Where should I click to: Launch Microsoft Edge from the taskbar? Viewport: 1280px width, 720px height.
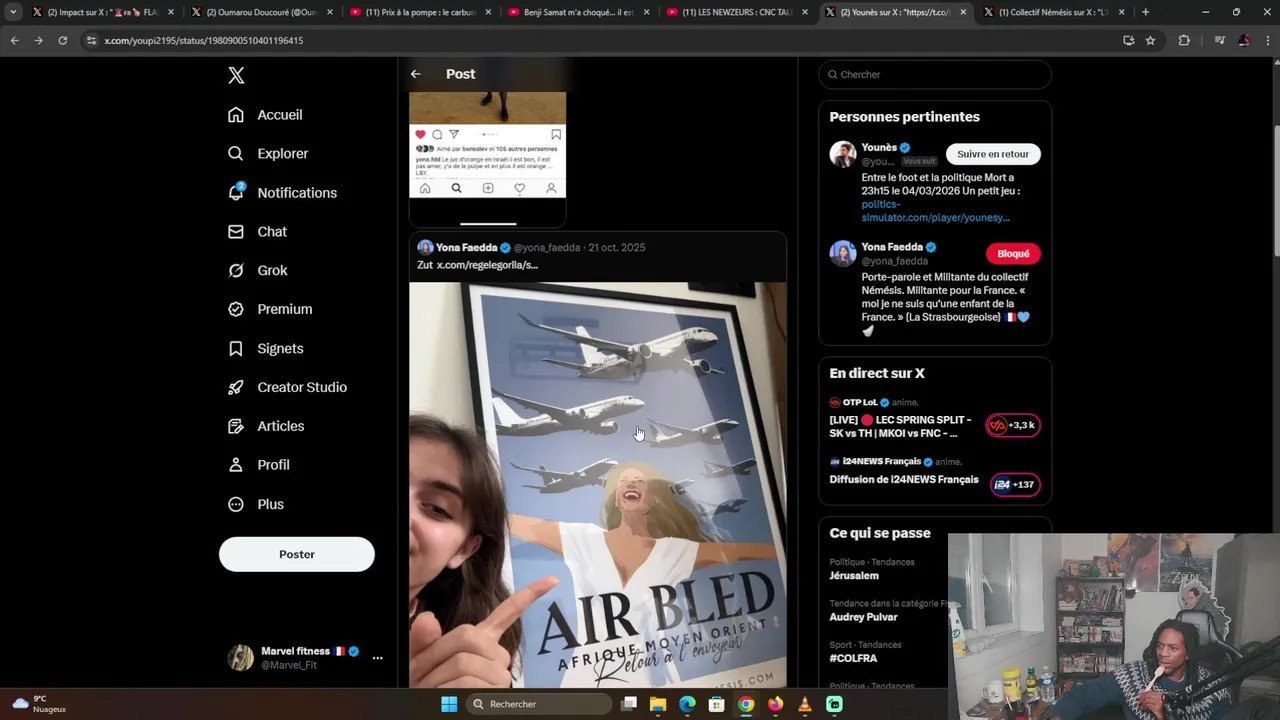[687, 704]
